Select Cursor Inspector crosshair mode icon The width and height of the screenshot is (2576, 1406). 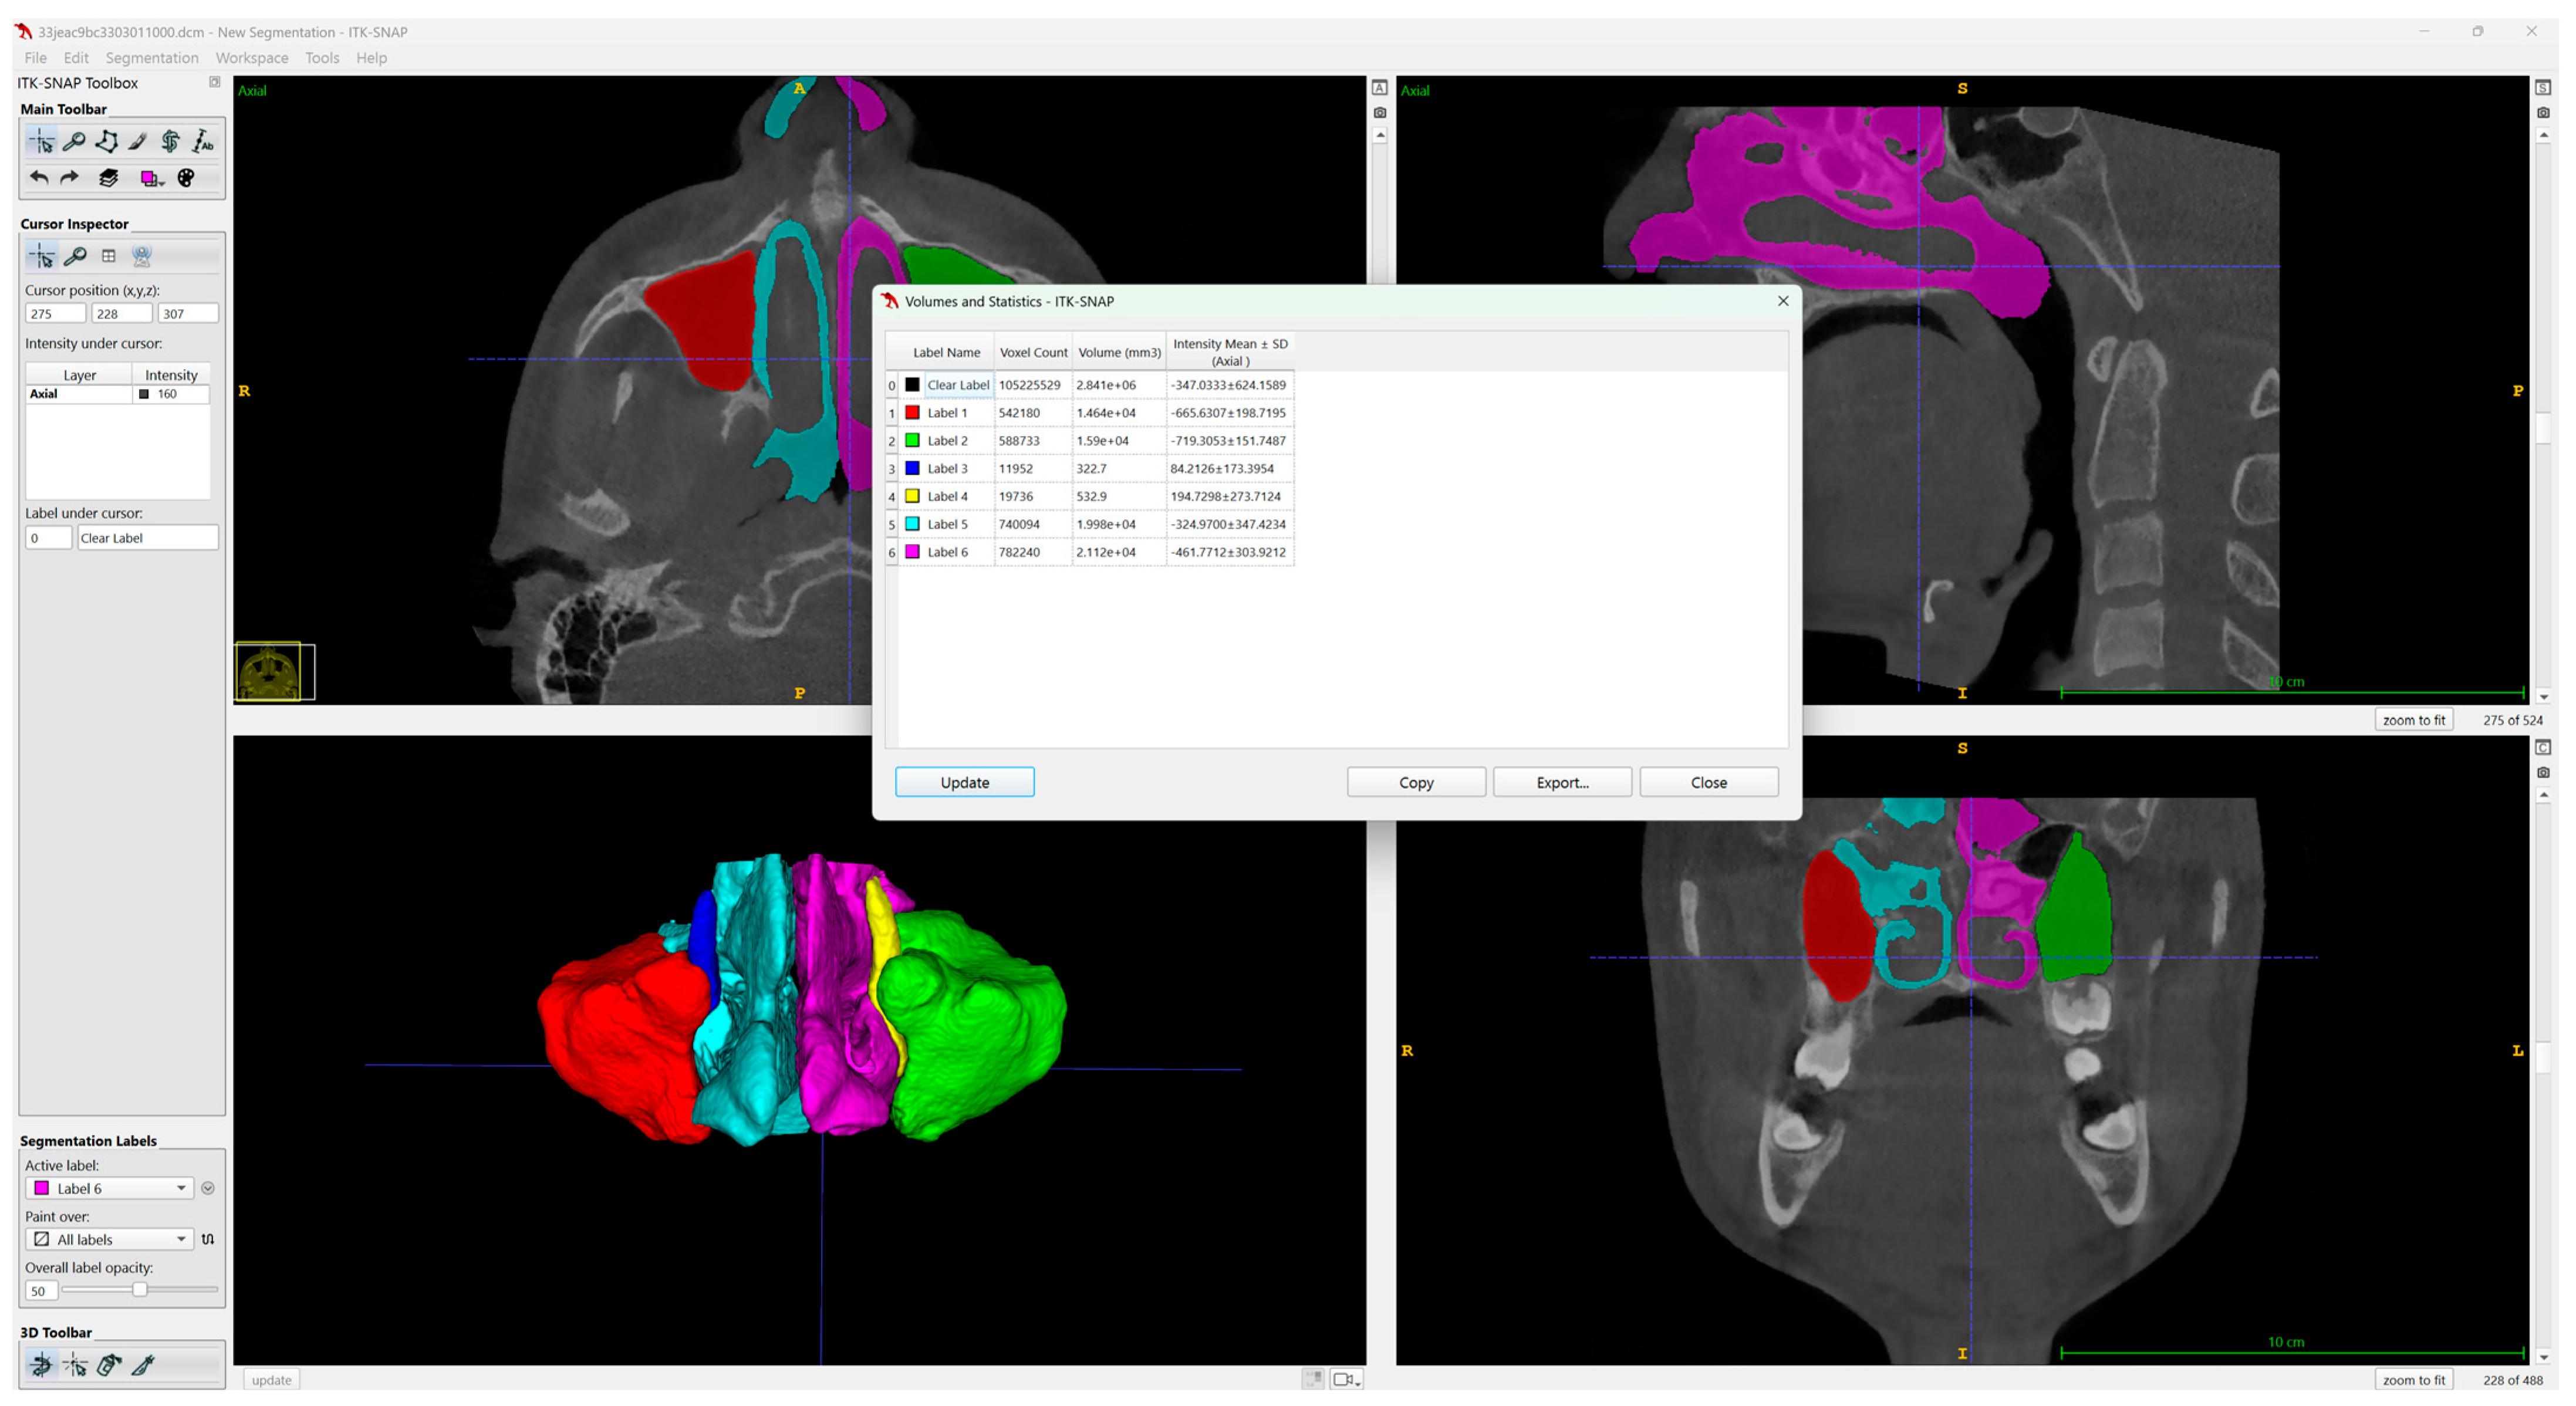click(x=42, y=256)
